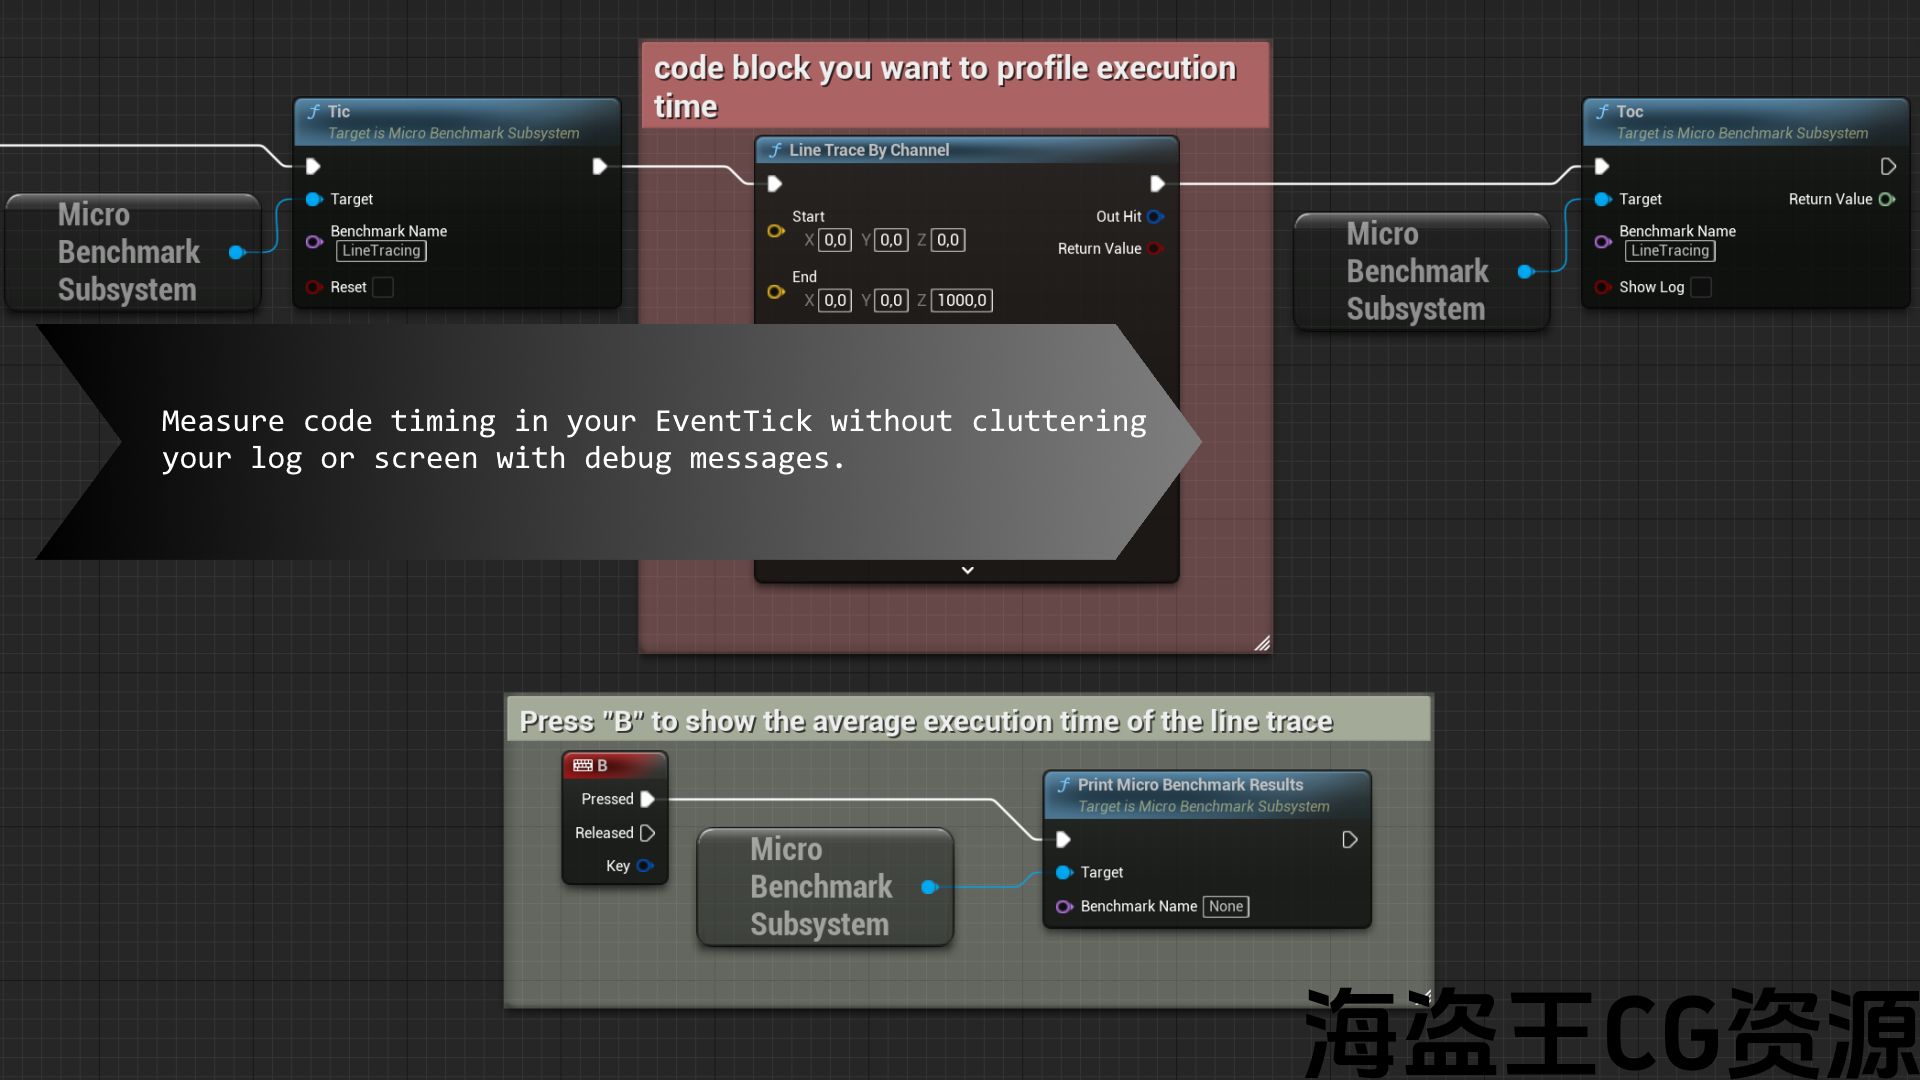Click the None Benchmark Name field
Viewport: 1920px width, 1080px height.
click(1225, 906)
